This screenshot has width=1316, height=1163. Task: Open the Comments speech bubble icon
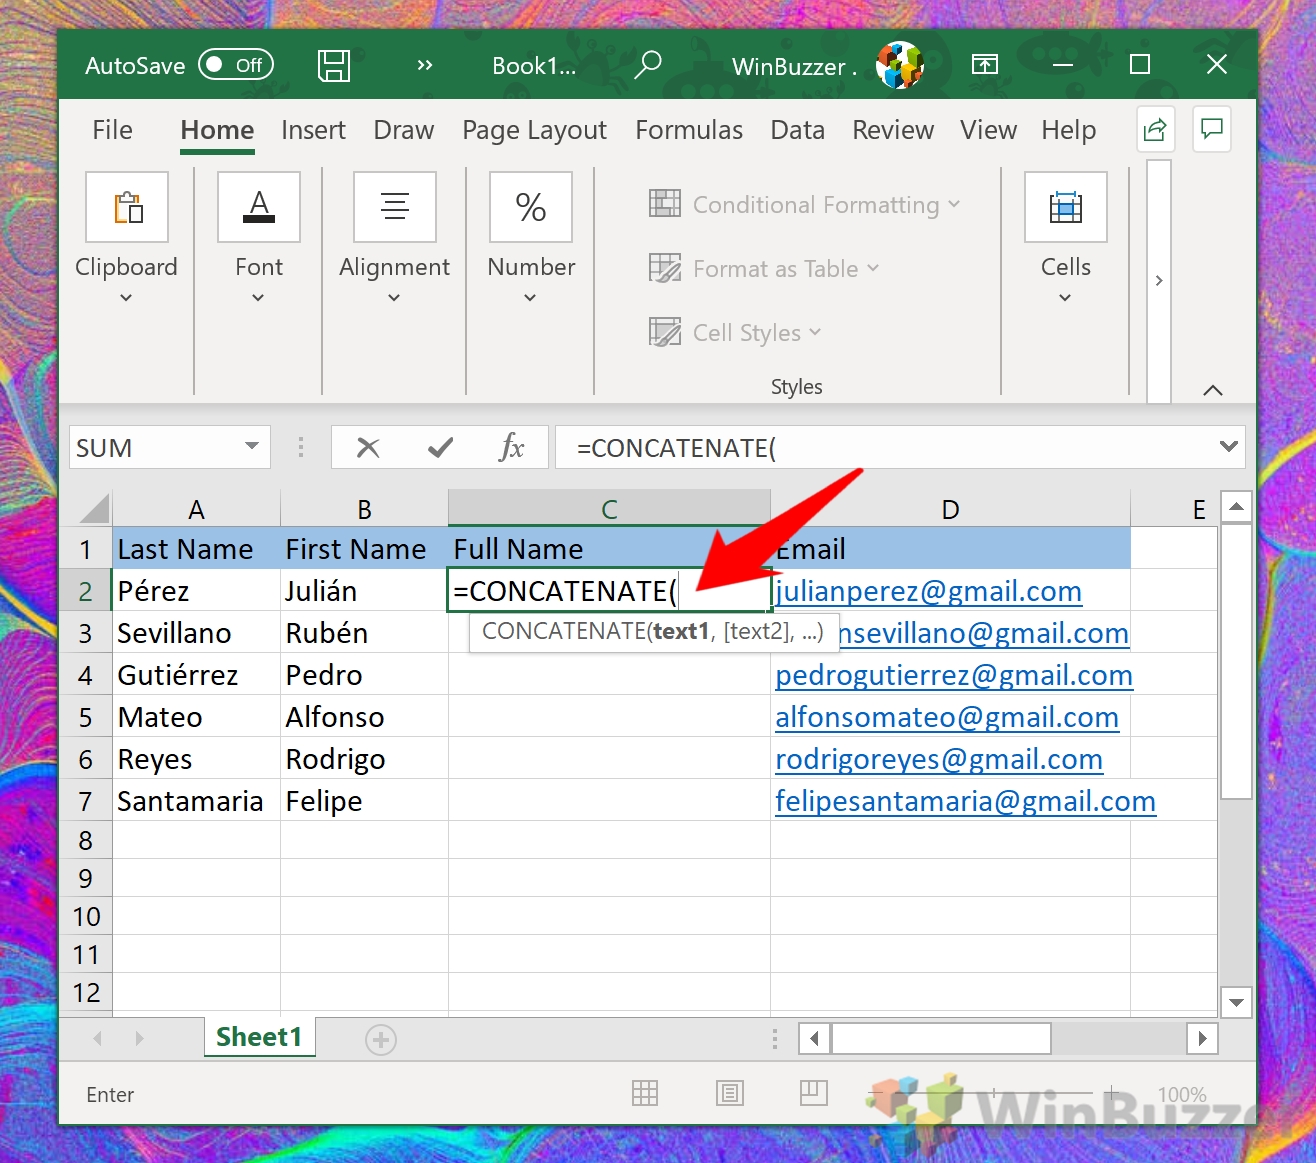1212,130
